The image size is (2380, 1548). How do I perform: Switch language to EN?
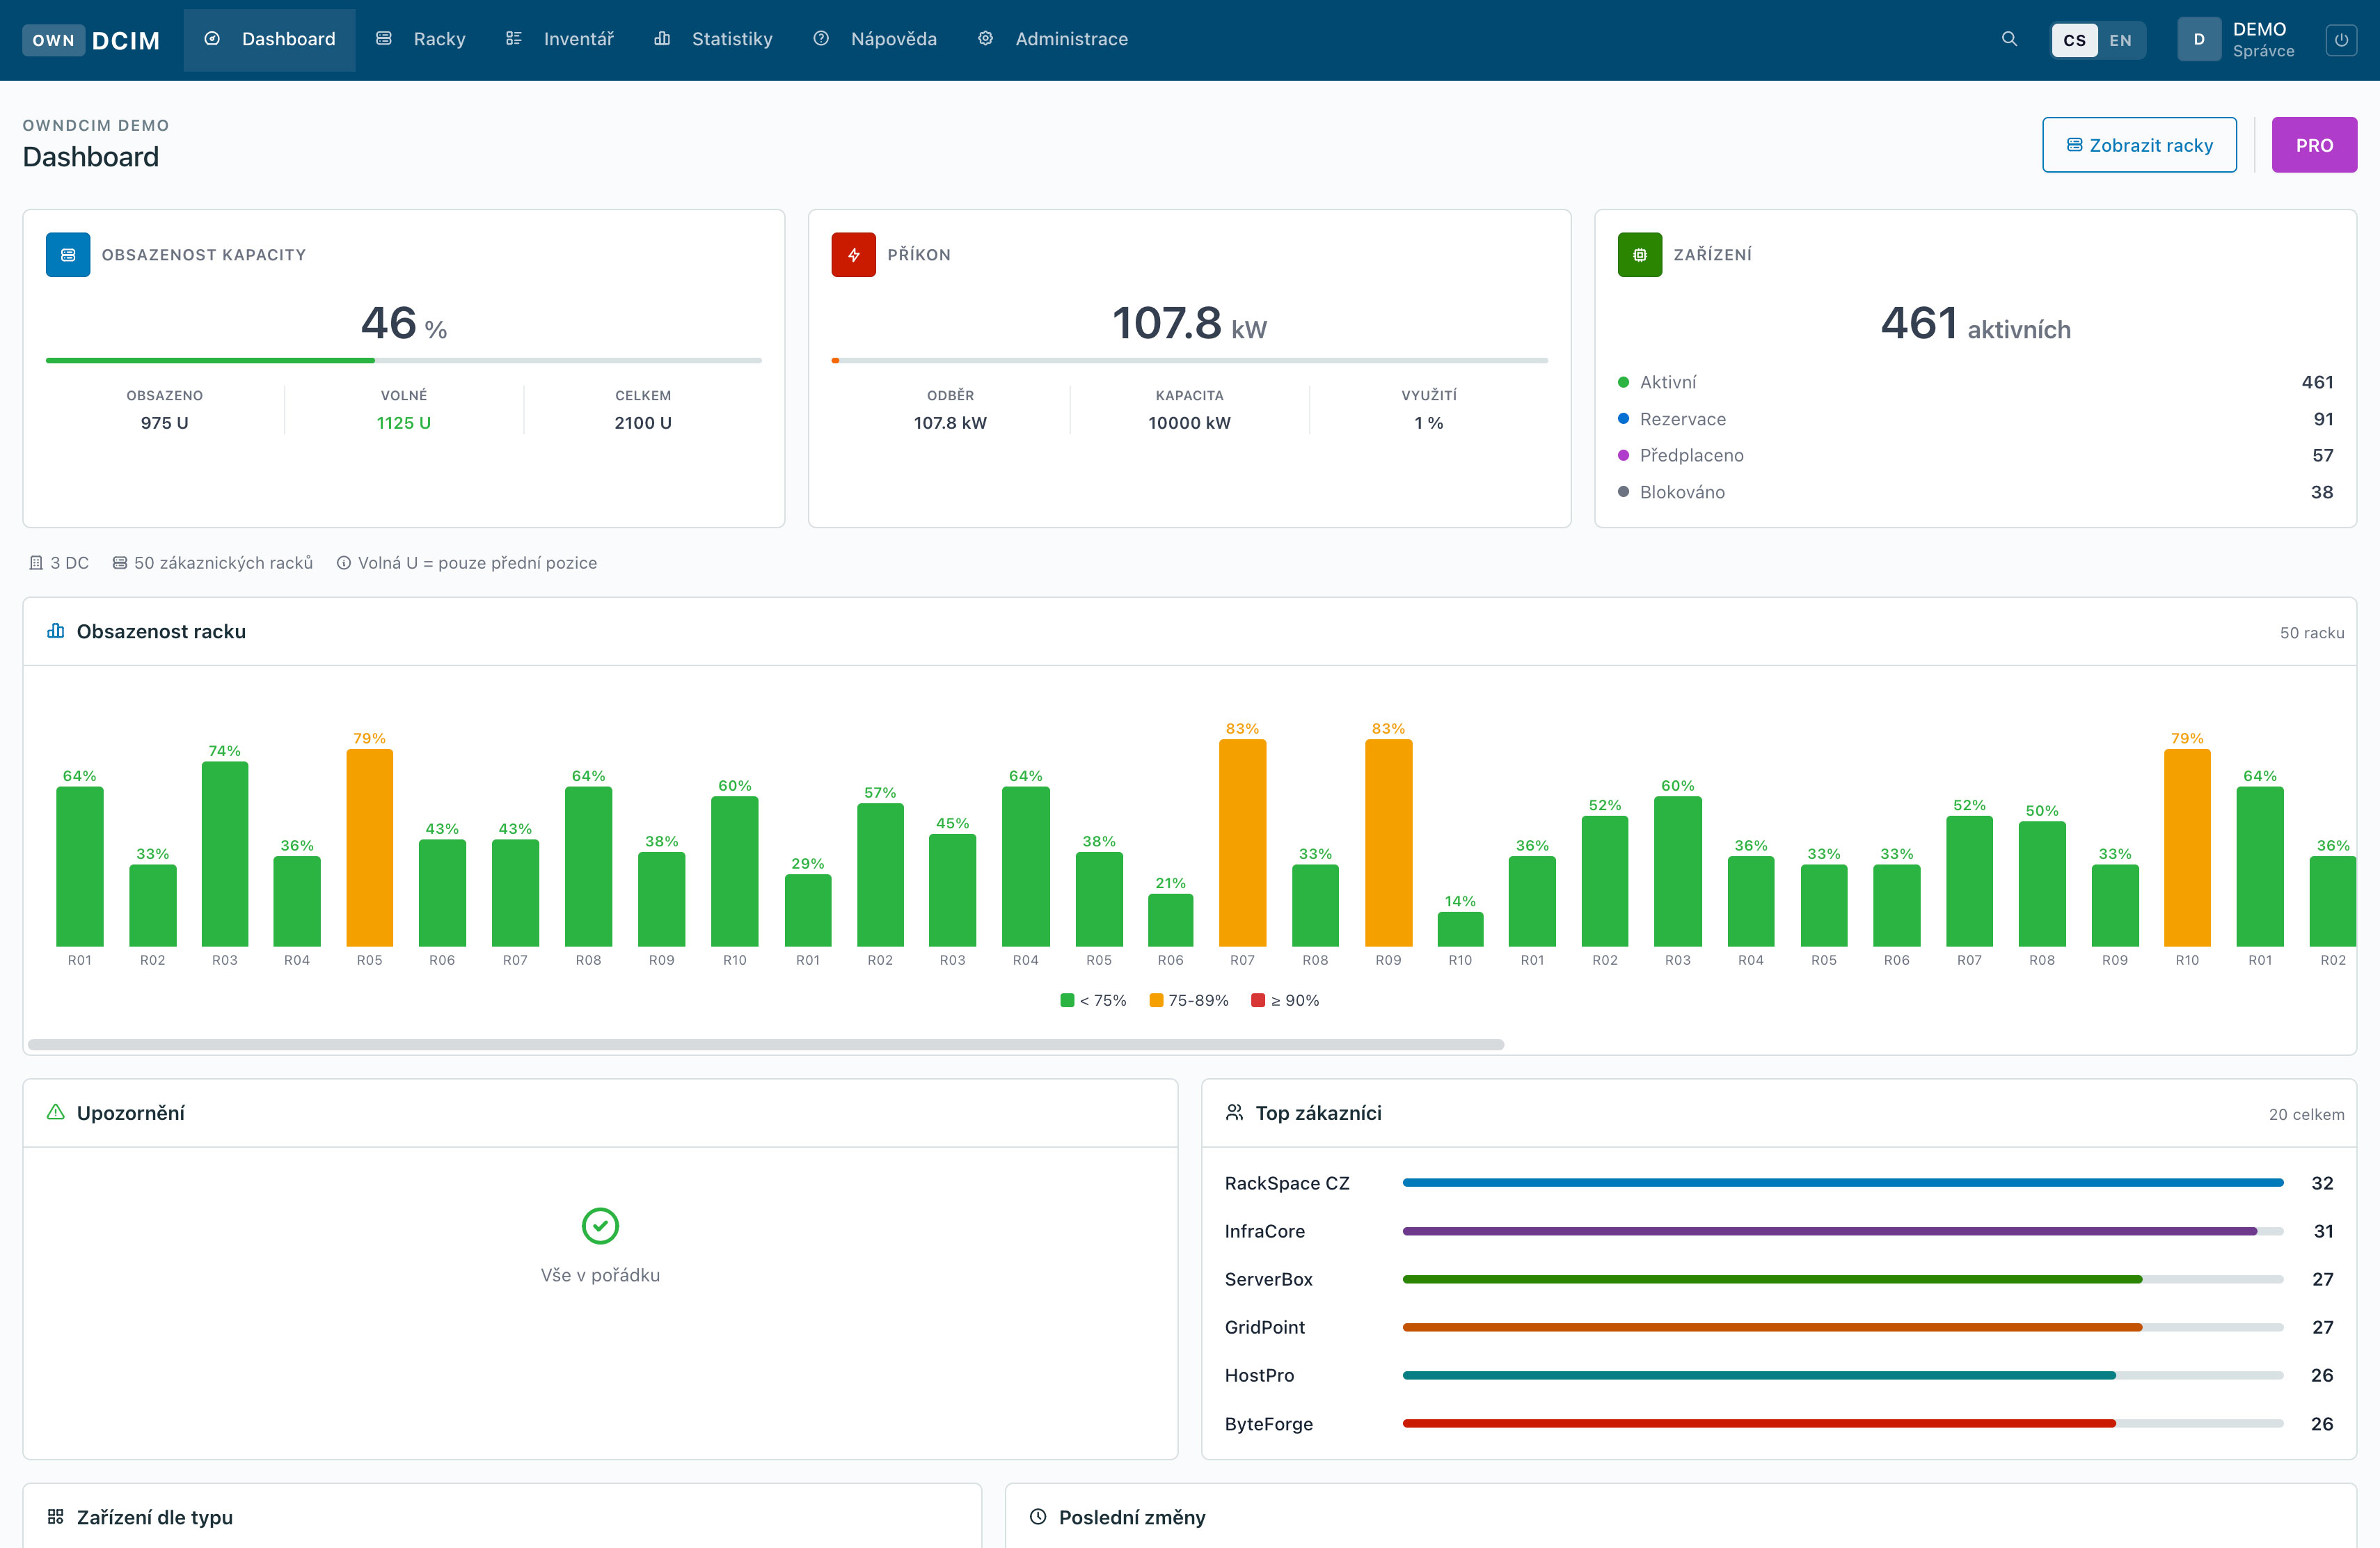2120,40
